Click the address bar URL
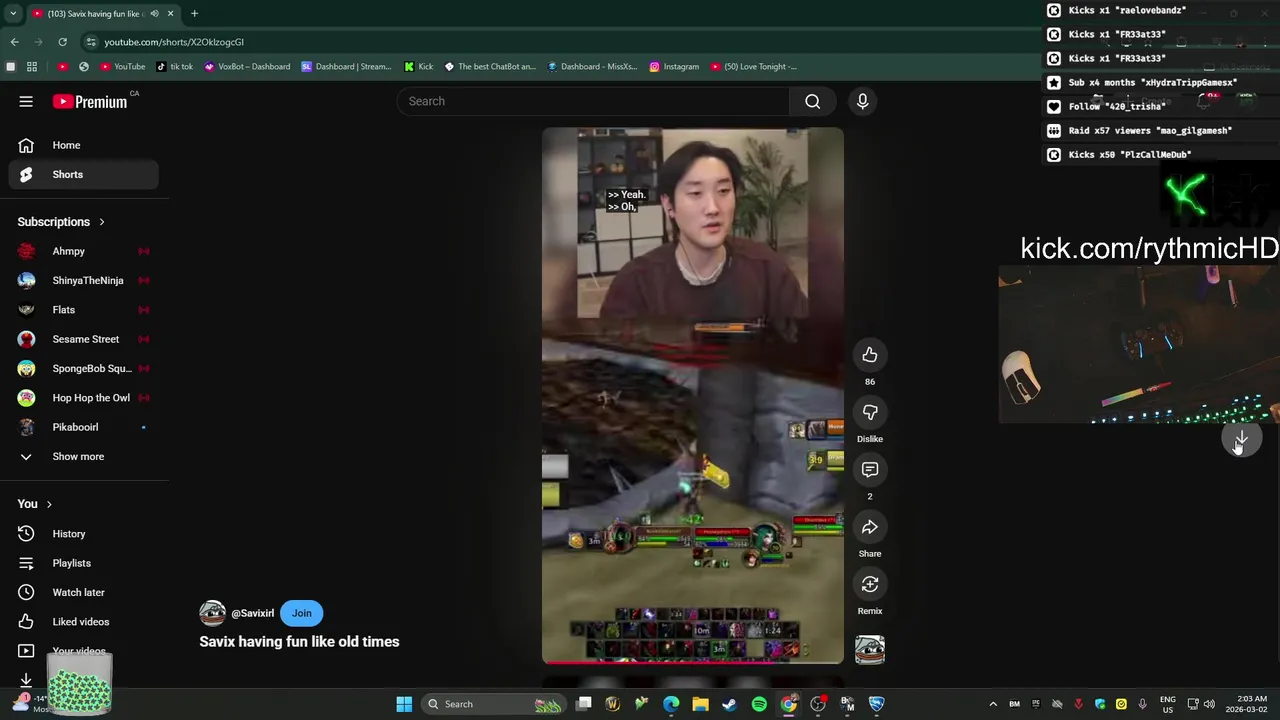Screen dimensions: 1280x720 [174, 42]
